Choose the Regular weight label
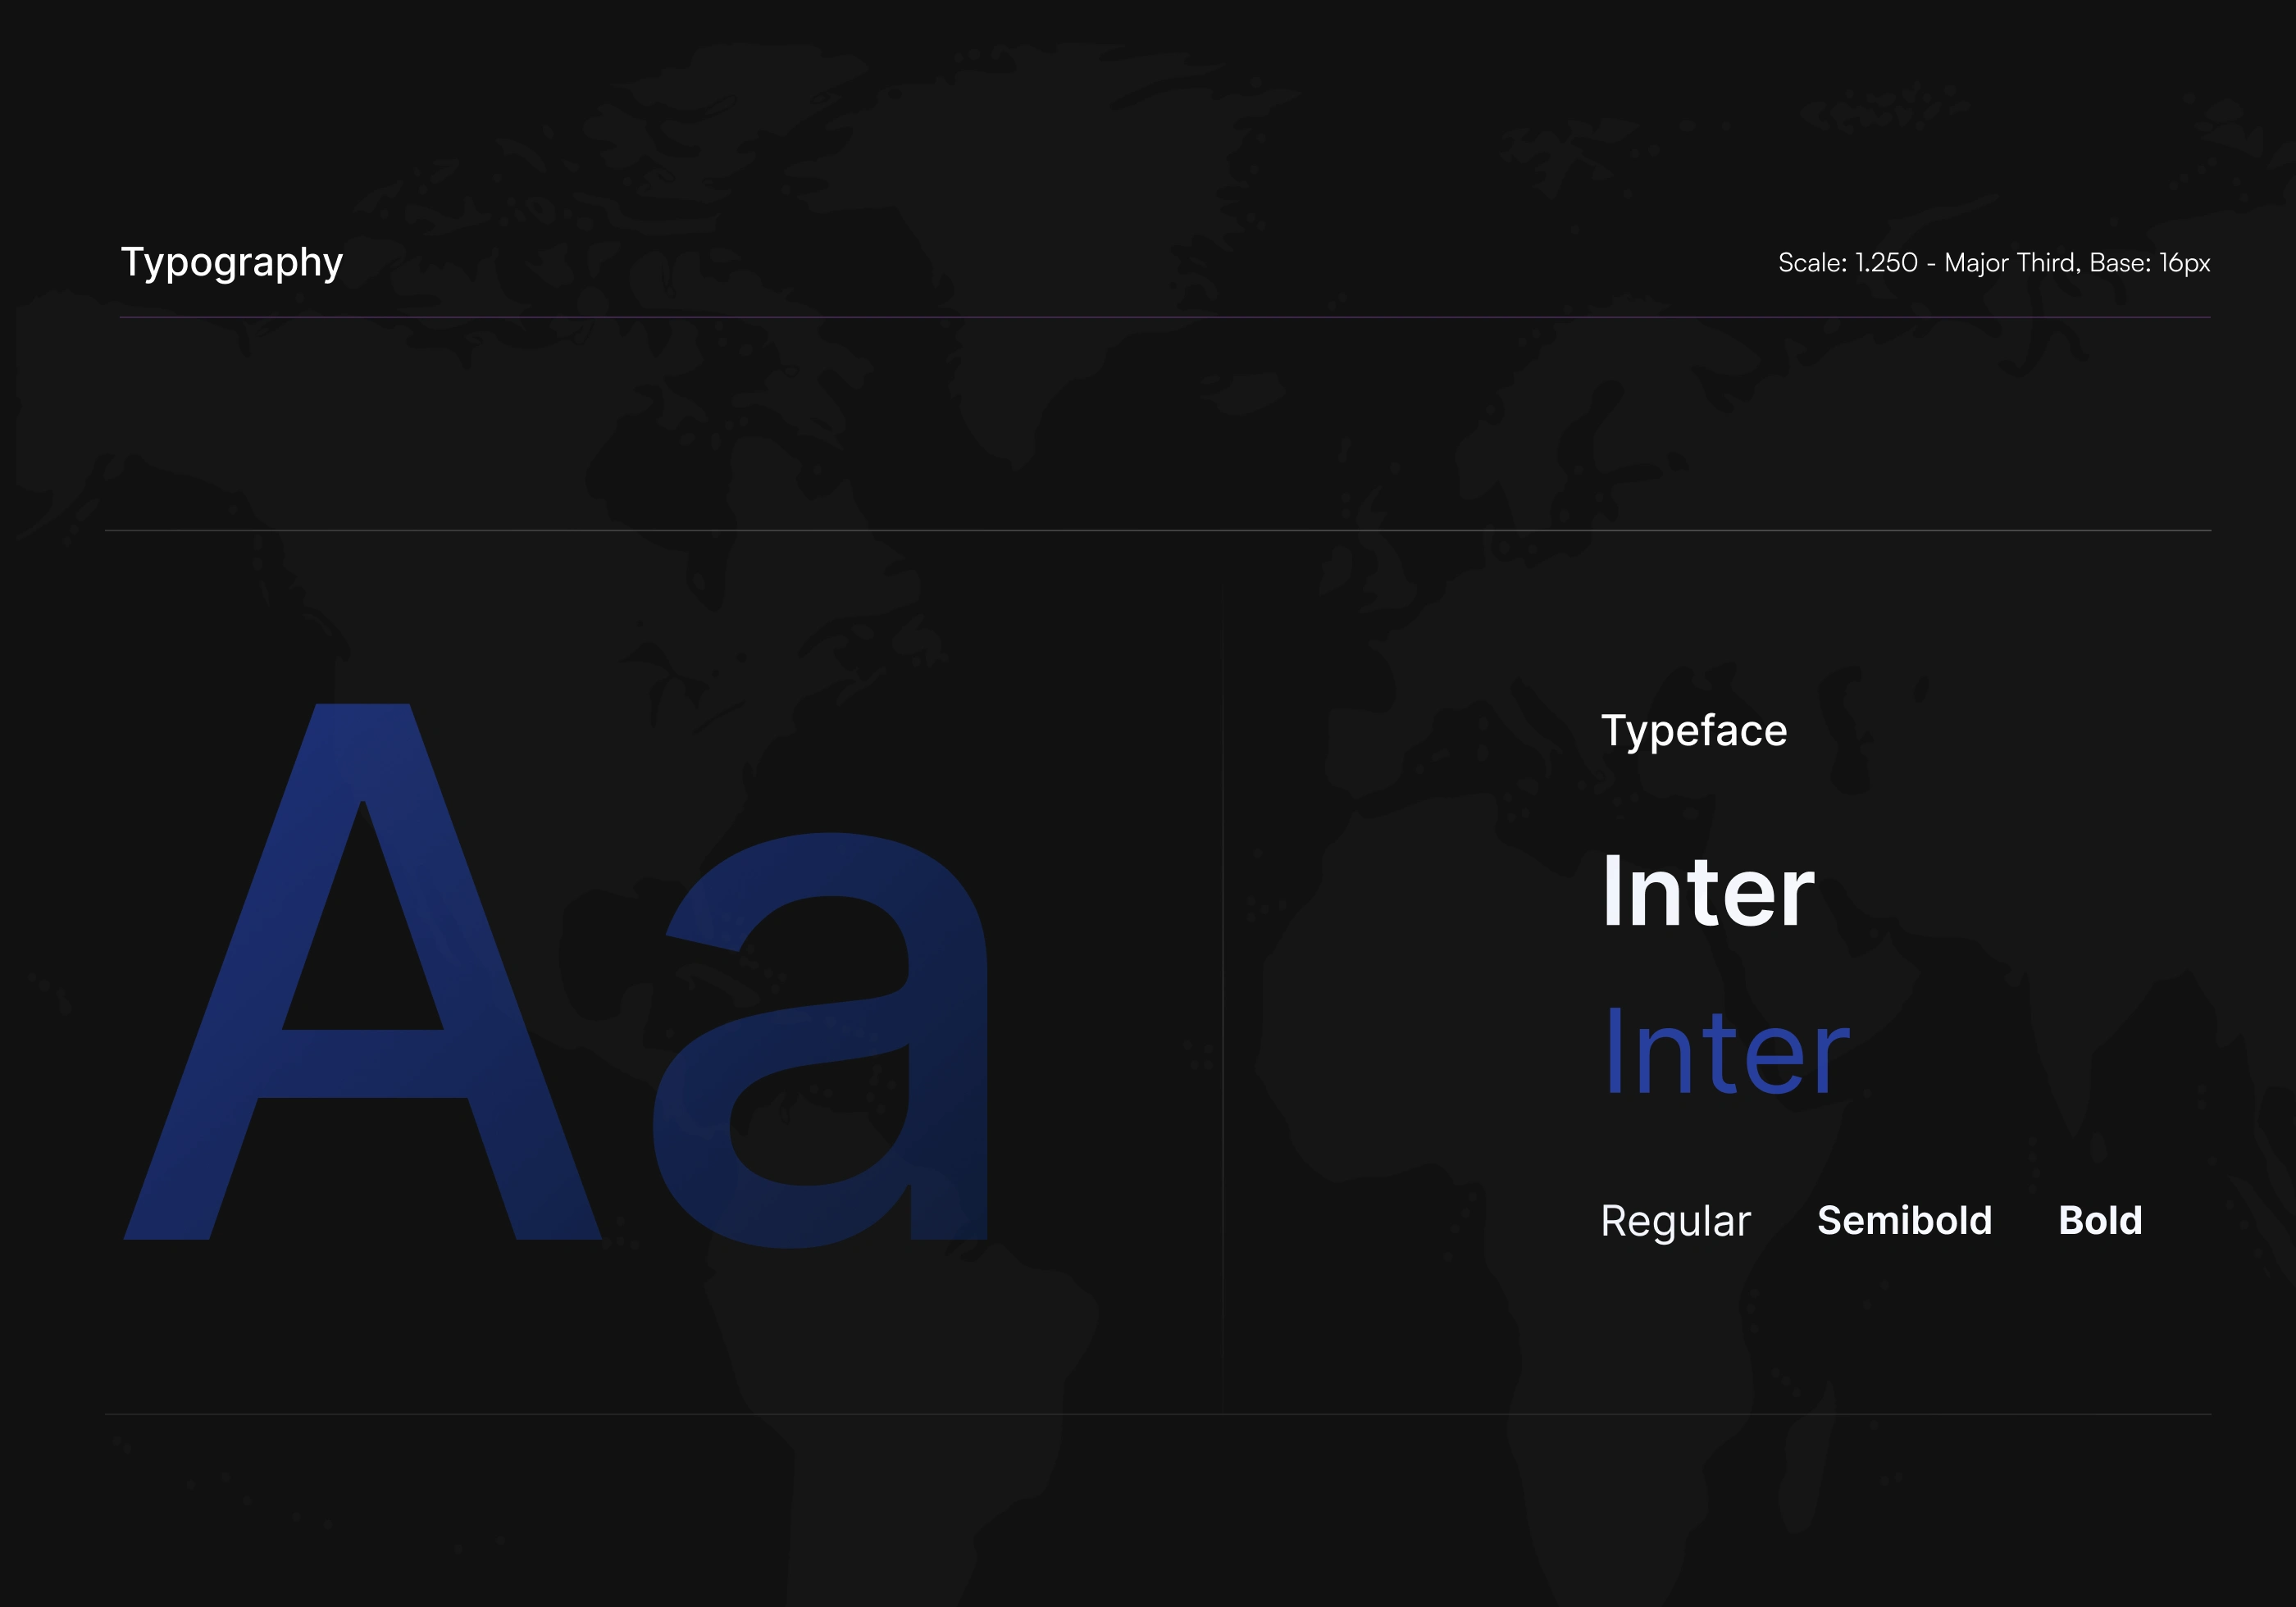The width and height of the screenshot is (2296, 1607). point(1675,1221)
